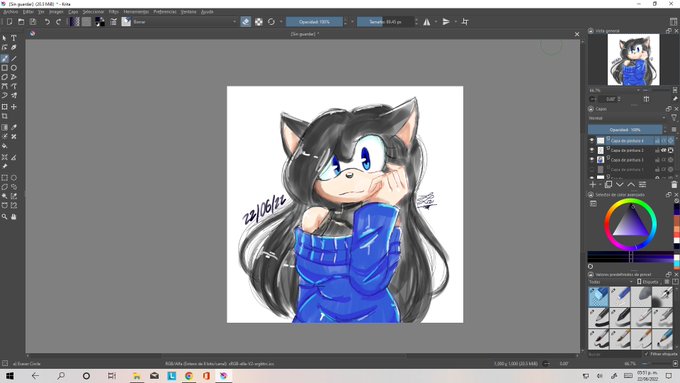680x383 pixels.
Task: Open the Filtro menu
Action: pyautogui.click(x=114, y=12)
